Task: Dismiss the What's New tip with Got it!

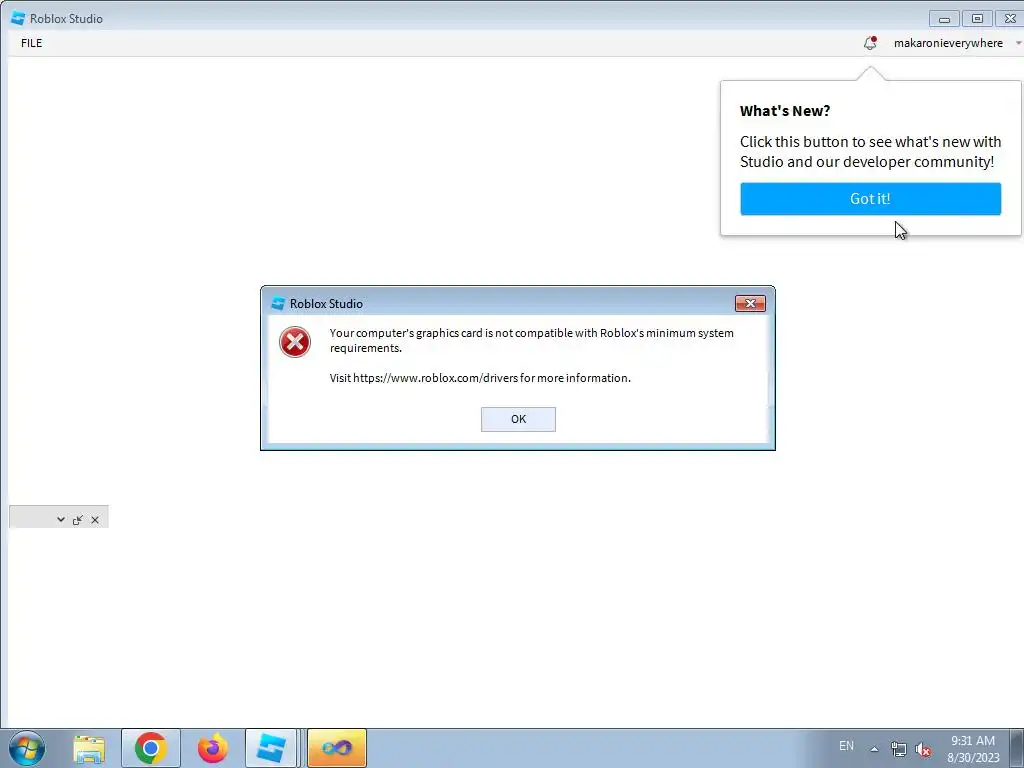Action: (x=870, y=199)
